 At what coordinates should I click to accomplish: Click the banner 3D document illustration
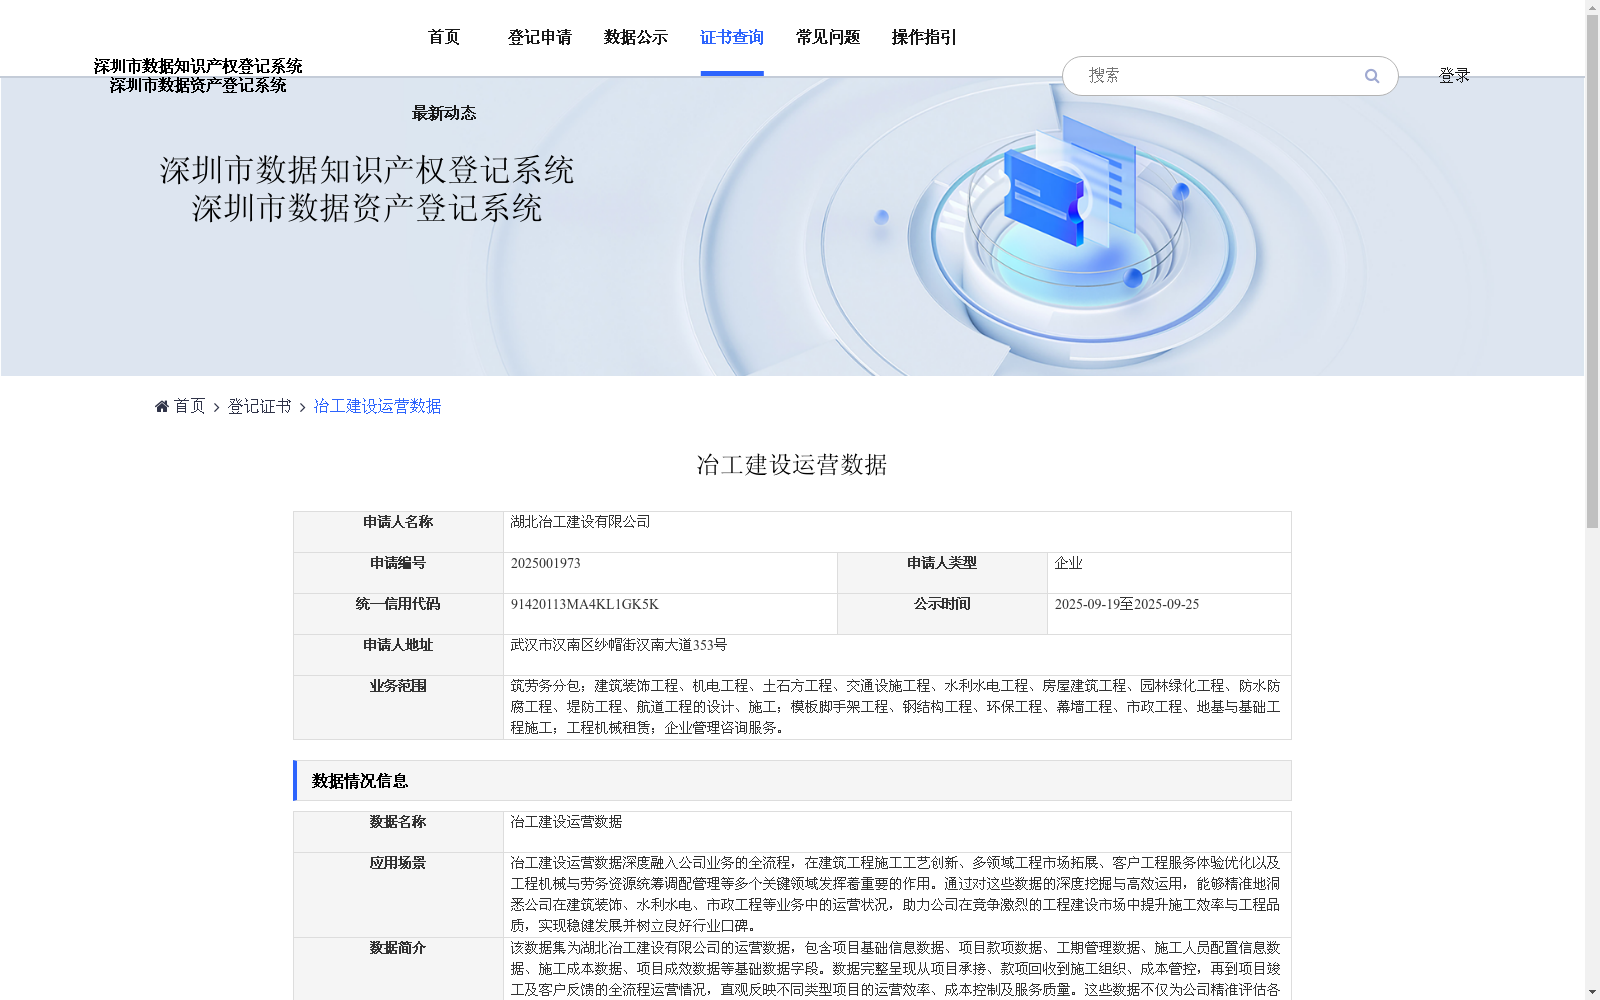tap(1070, 180)
